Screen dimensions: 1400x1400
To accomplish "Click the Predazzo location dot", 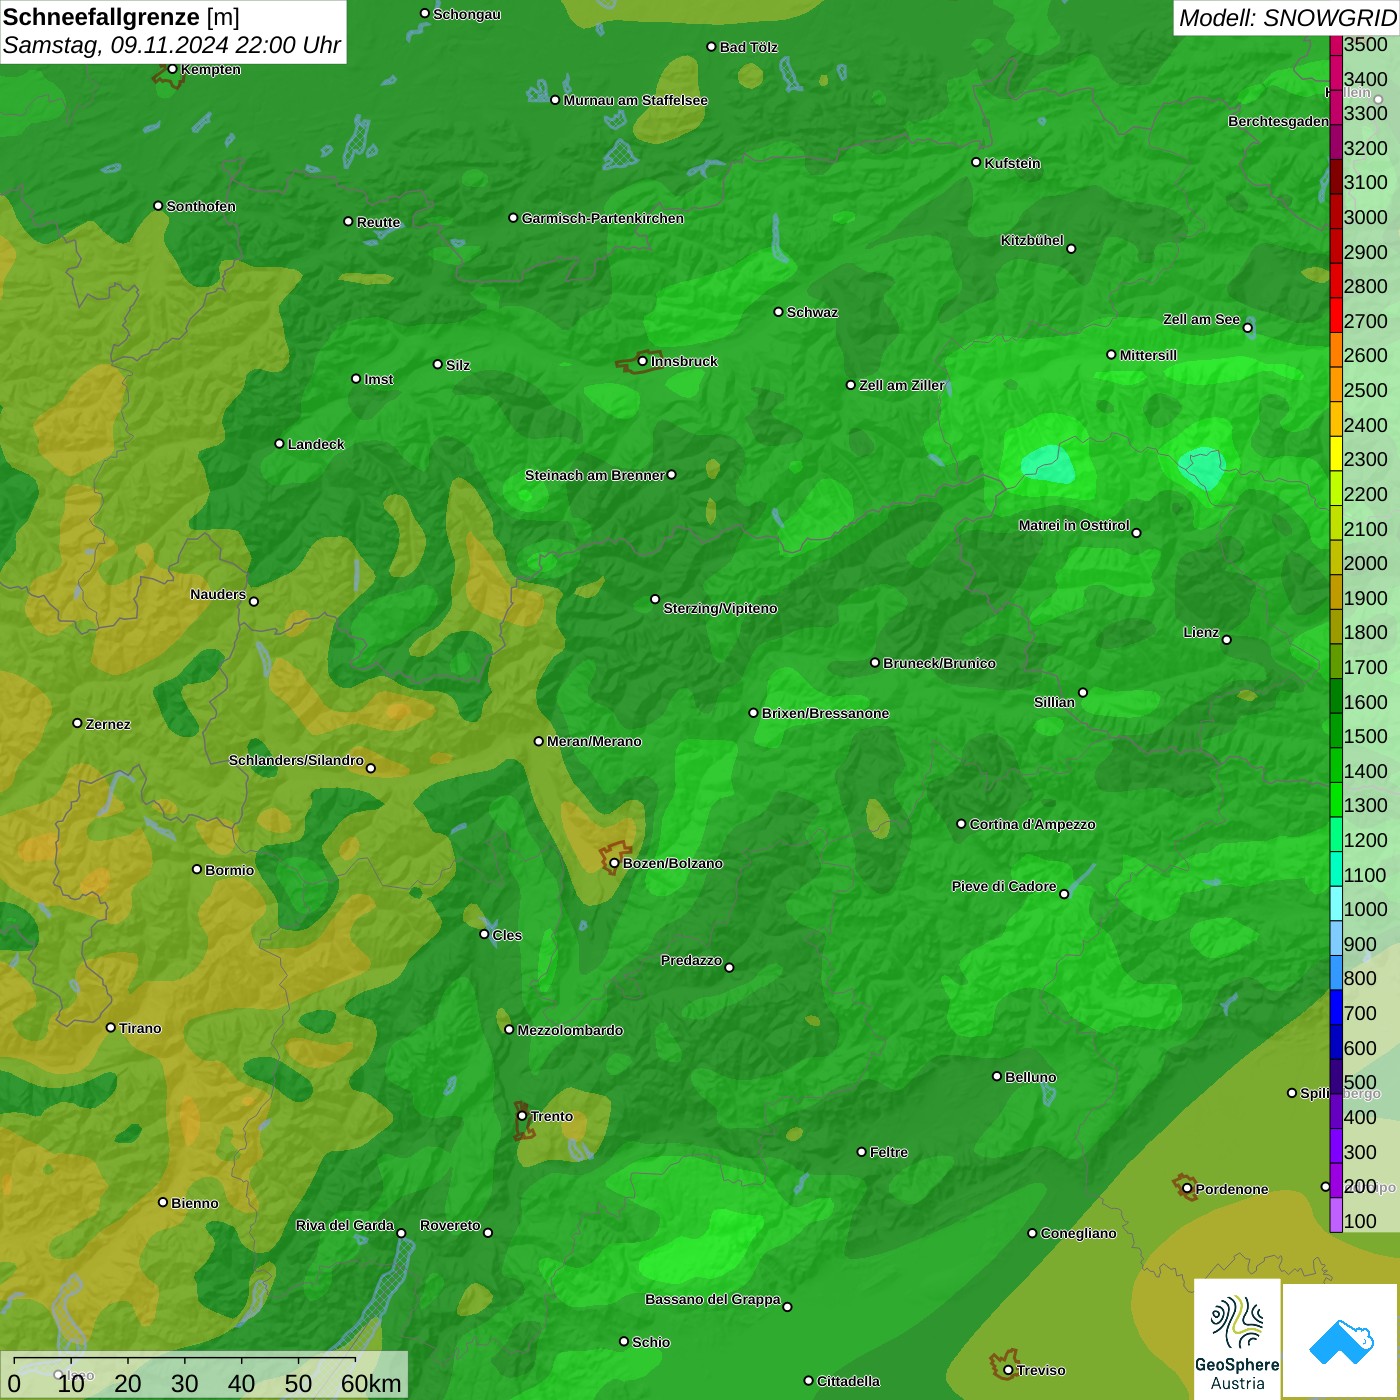I will (x=729, y=967).
